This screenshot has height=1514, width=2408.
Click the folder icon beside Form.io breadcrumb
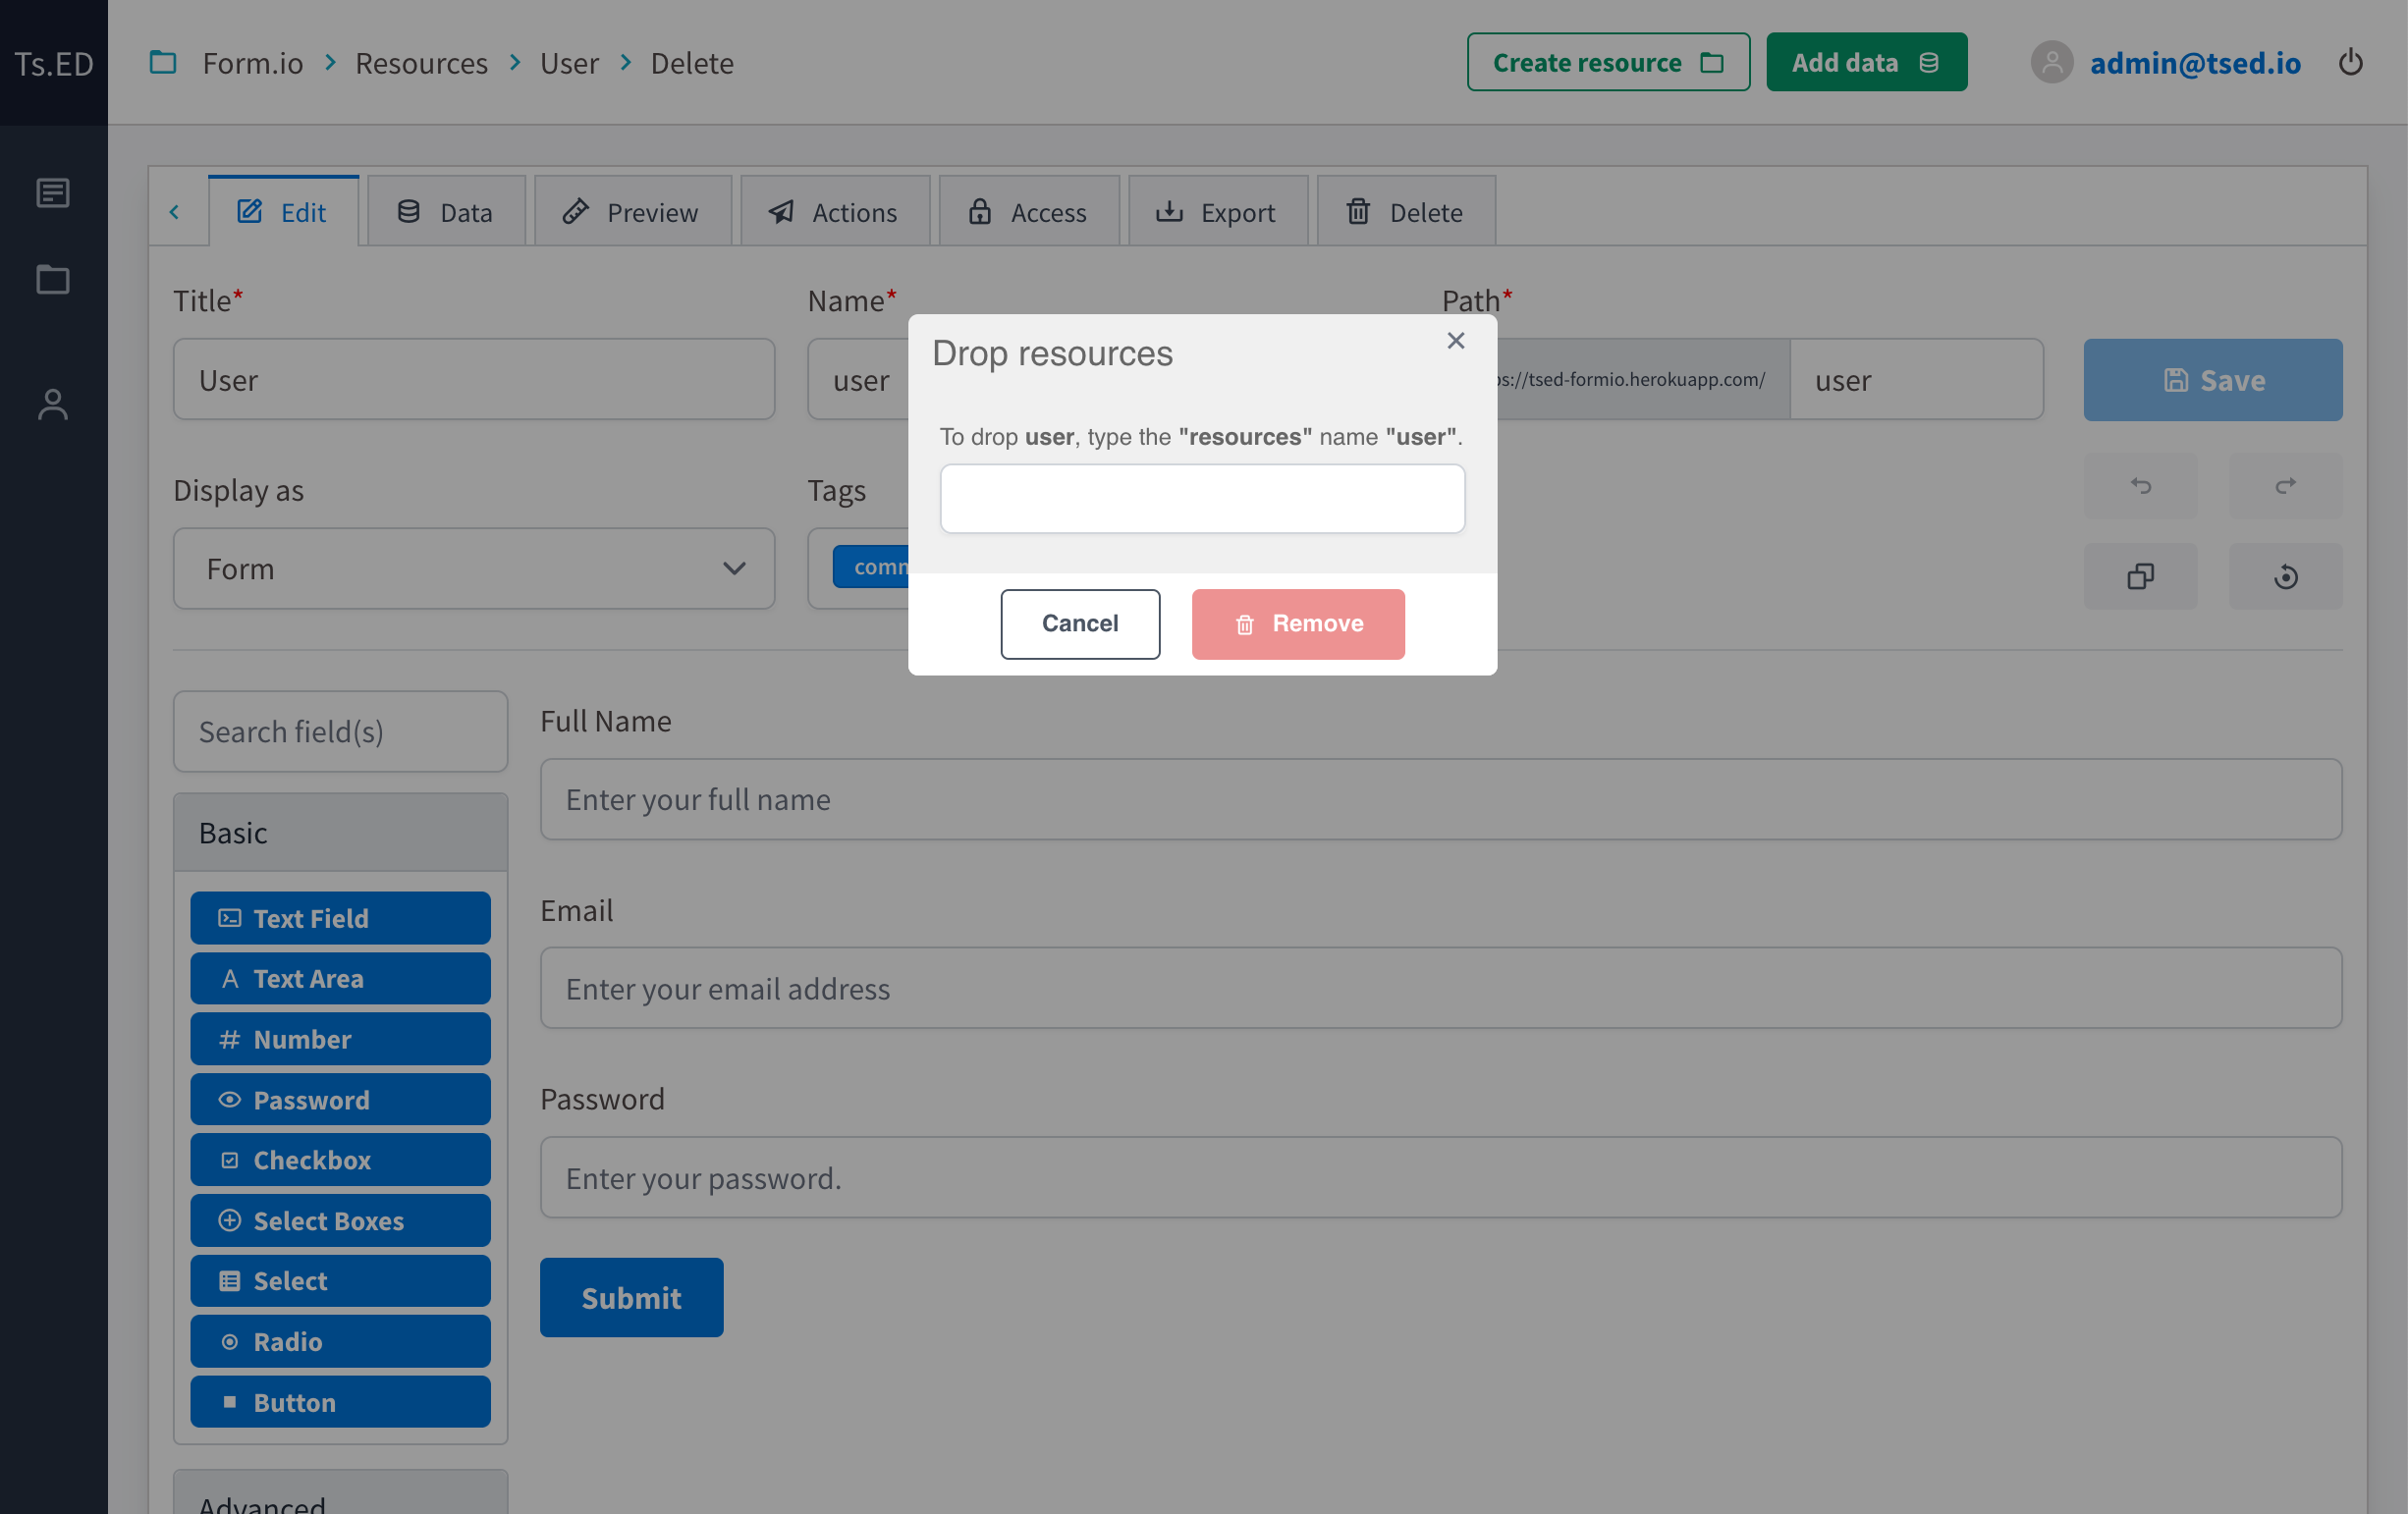click(x=163, y=62)
